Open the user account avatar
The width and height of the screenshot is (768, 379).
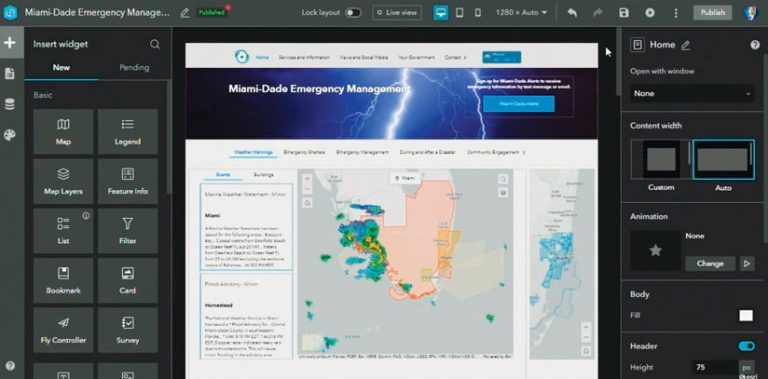coord(751,13)
